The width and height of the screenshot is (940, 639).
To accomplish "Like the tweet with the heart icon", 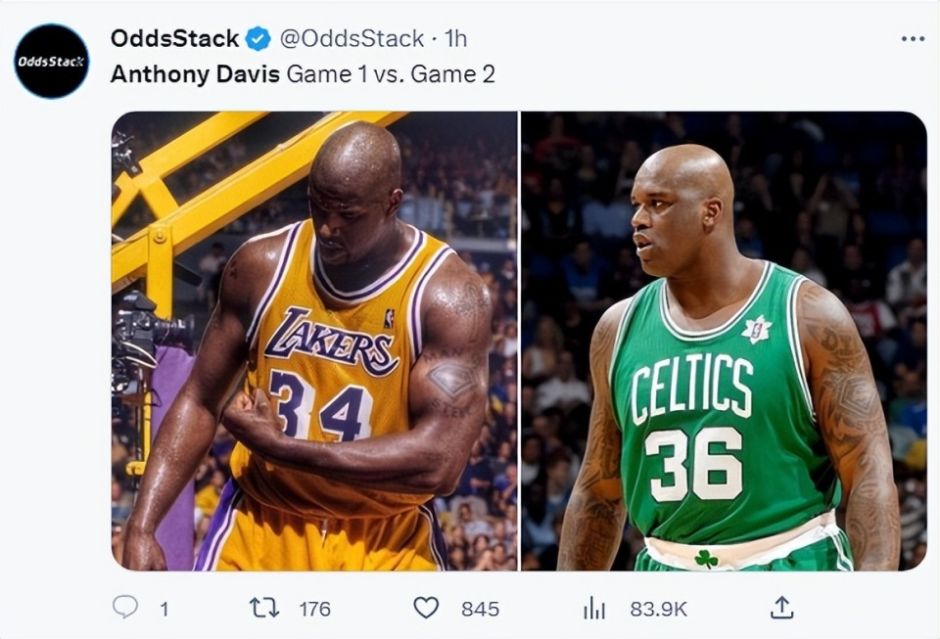I will (426, 607).
